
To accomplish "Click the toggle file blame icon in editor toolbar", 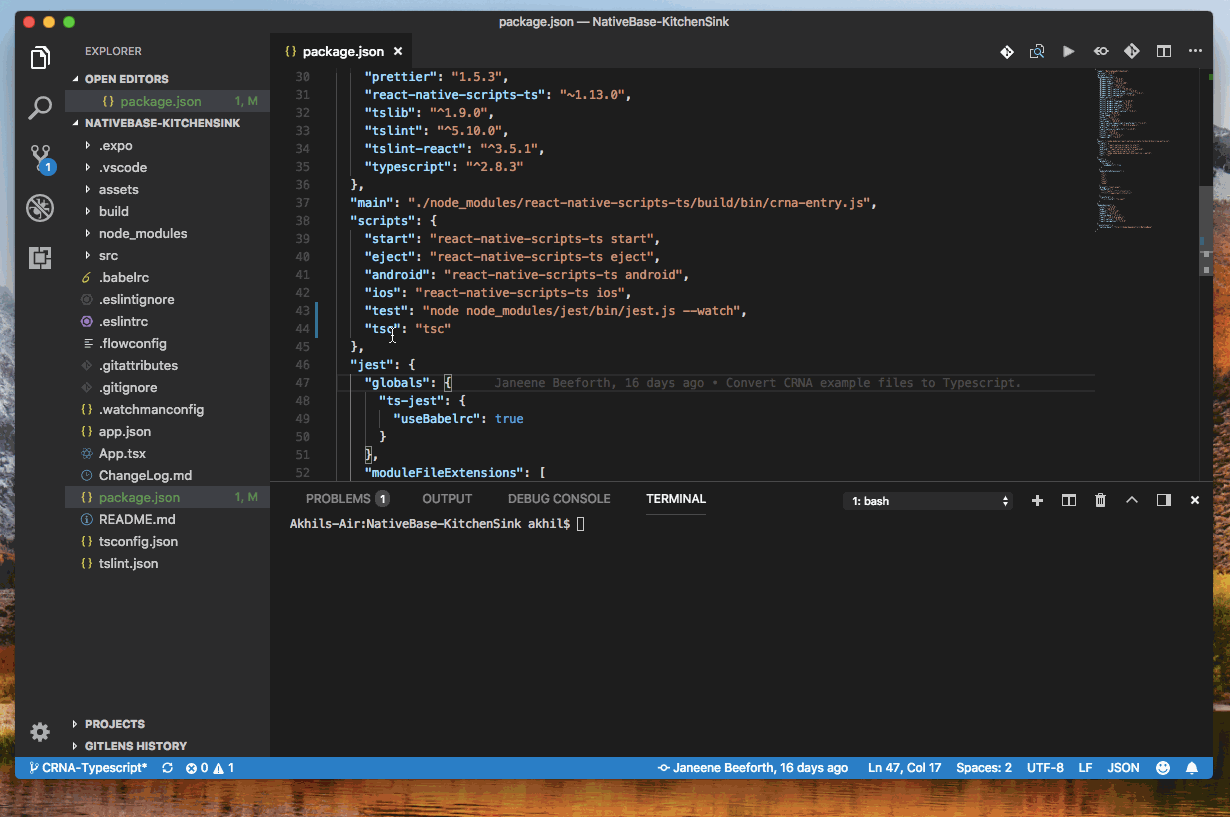I will coord(1101,51).
